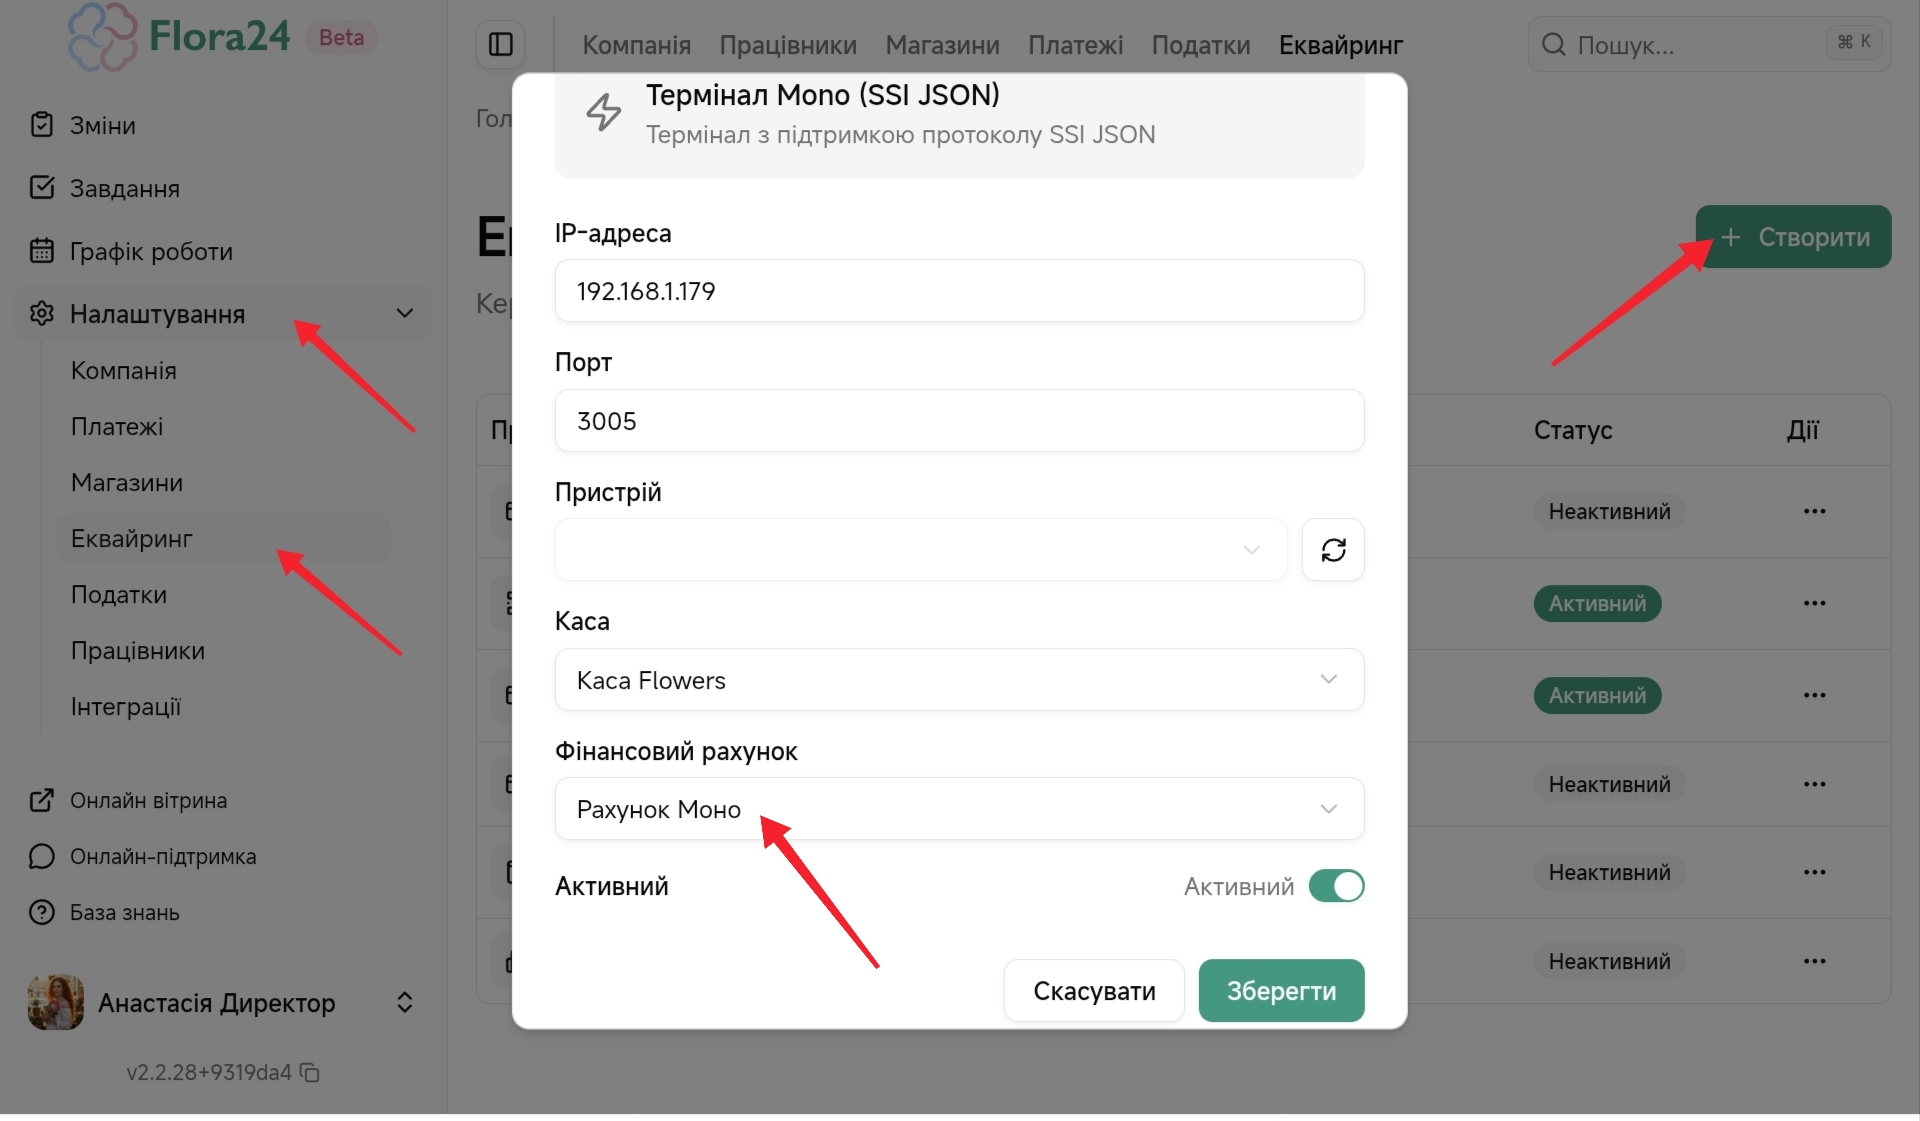Collapse the Налаштування sidebar section
1920x1121 pixels.
(x=404, y=314)
